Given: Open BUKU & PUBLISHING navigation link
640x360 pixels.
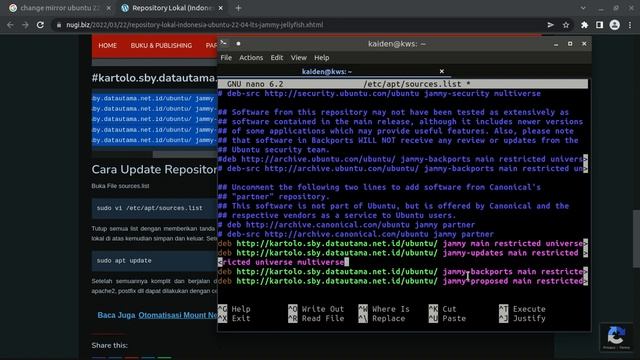Looking at the screenshot, I should [x=161, y=45].
